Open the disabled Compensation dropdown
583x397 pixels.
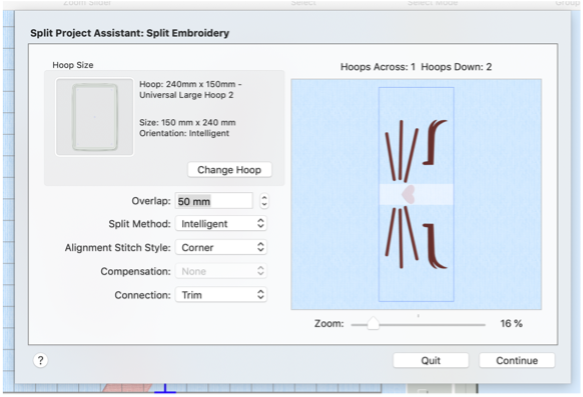[x=221, y=271]
